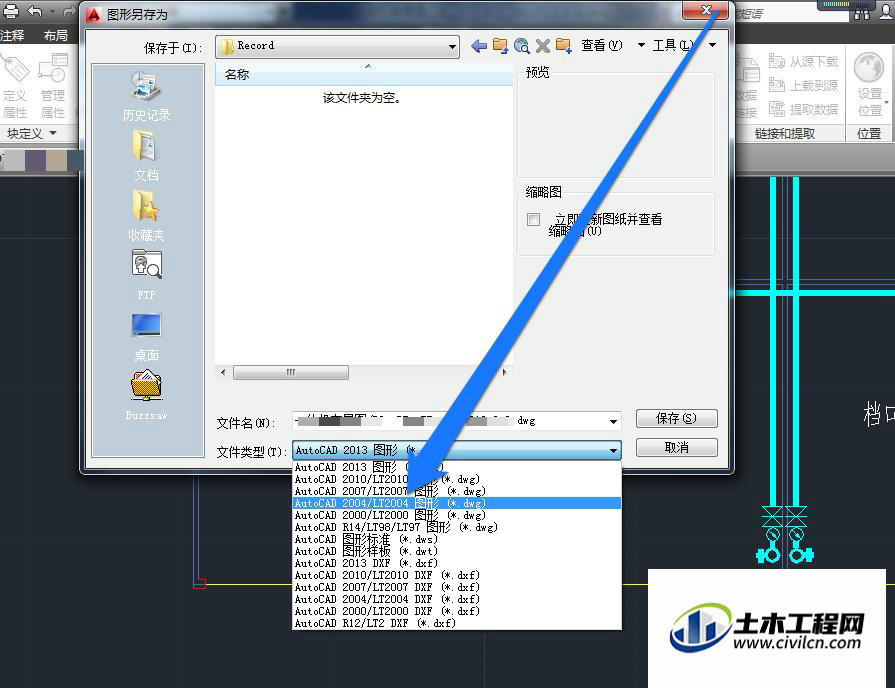895x688 pixels.
Task: Expand the 块定义 panel dropdown
Action: [x=53, y=133]
